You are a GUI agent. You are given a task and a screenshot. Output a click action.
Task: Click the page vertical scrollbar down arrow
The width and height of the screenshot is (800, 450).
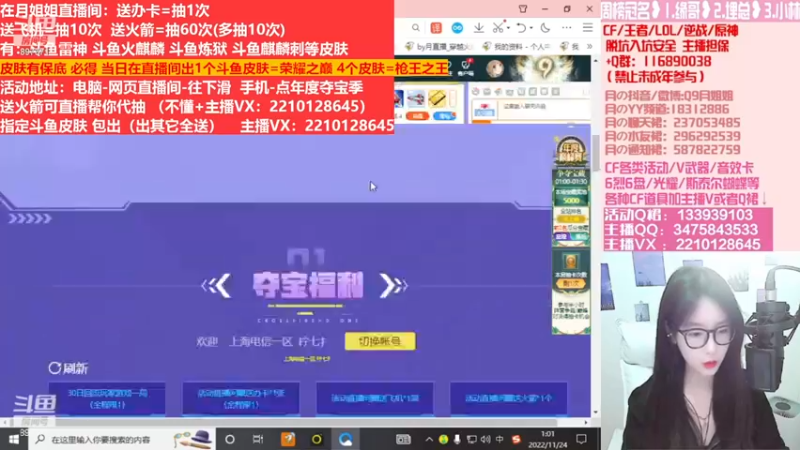(x=595, y=412)
